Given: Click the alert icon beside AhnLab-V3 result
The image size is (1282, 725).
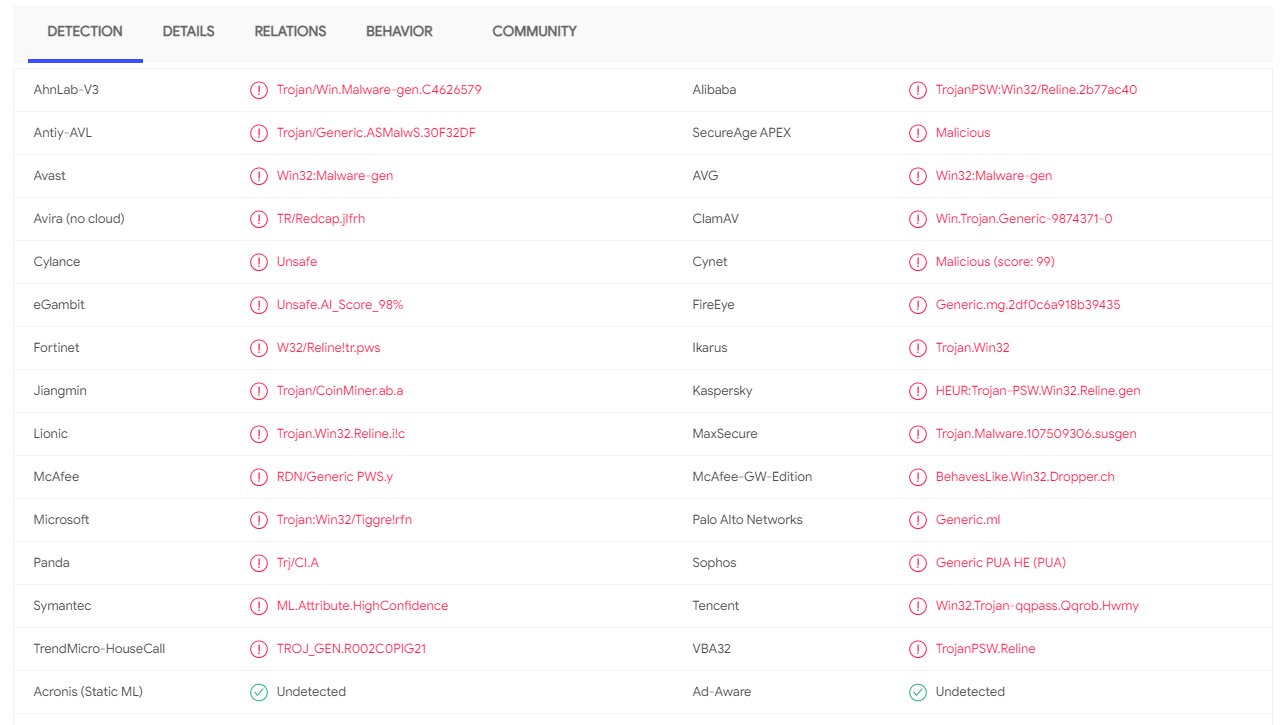Looking at the screenshot, I should click(259, 90).
